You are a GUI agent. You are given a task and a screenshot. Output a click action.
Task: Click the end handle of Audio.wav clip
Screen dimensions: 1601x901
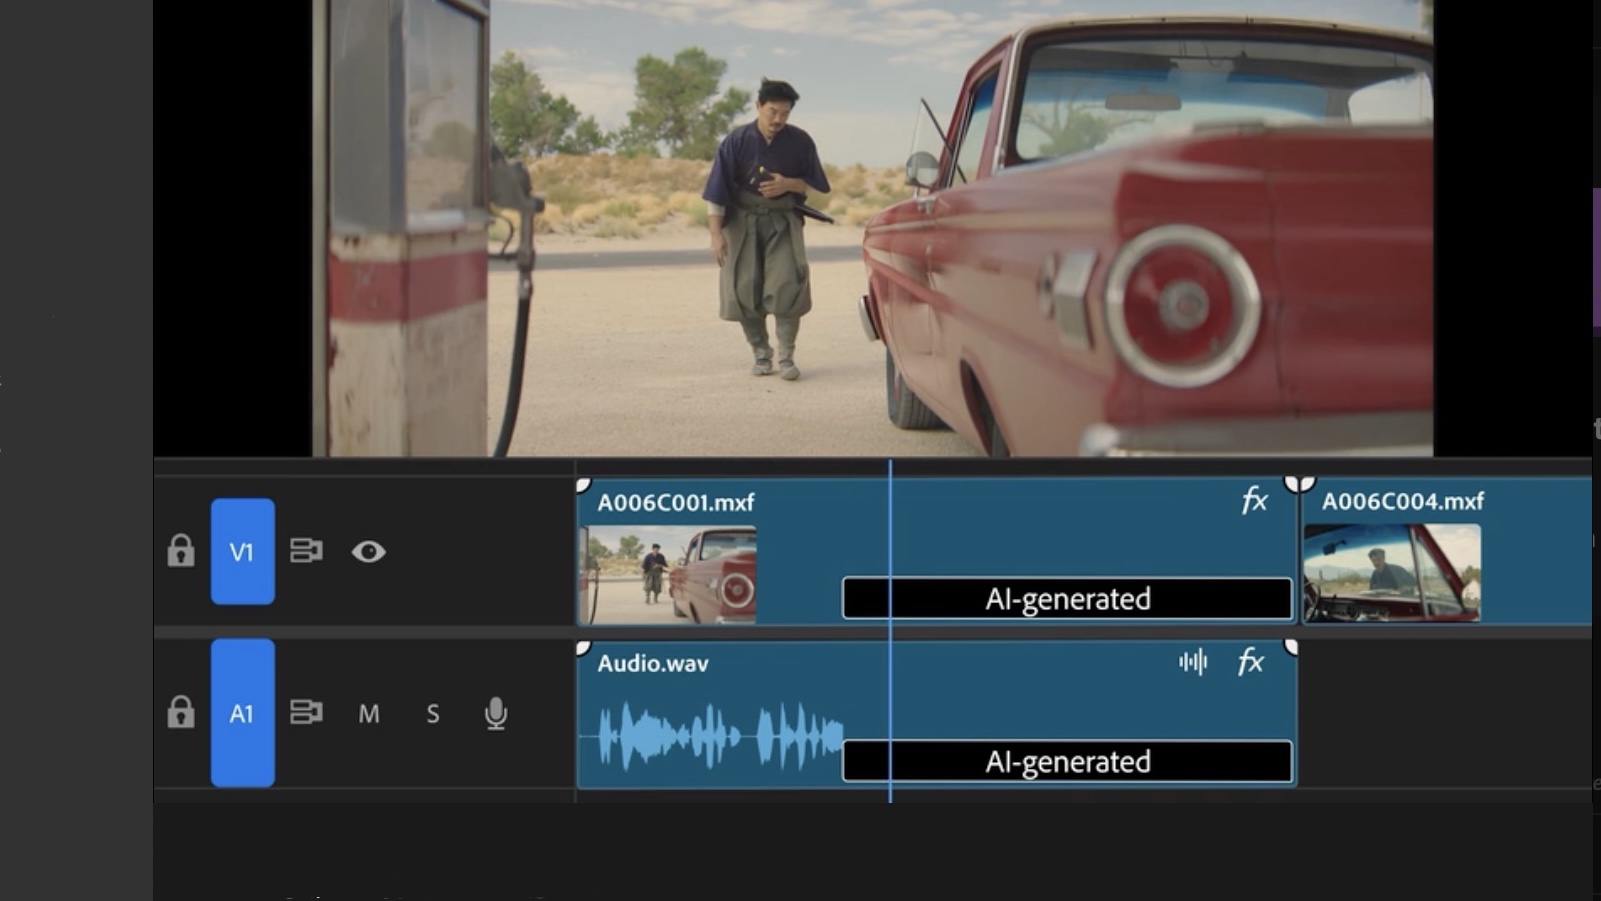pos(1291,647)
